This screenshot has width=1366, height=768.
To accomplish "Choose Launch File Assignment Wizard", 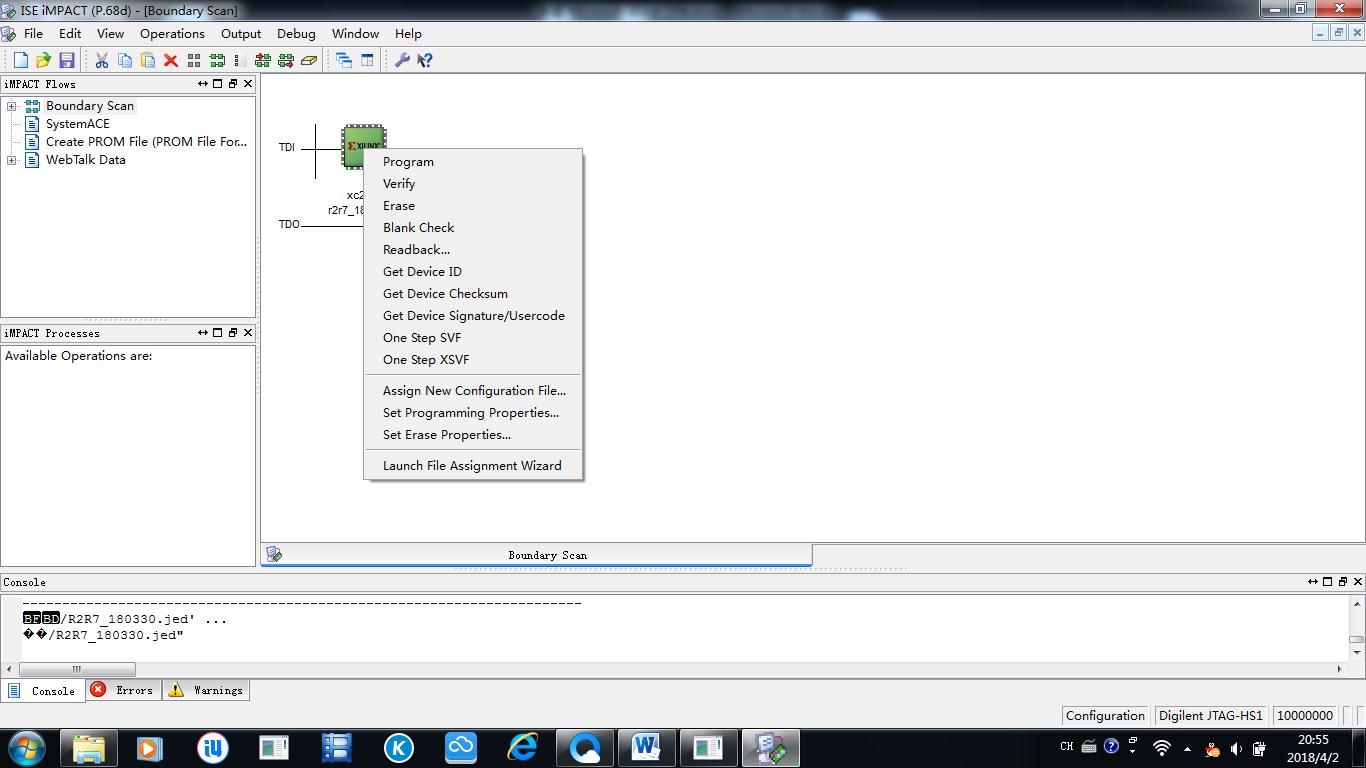I will [473, 466].
